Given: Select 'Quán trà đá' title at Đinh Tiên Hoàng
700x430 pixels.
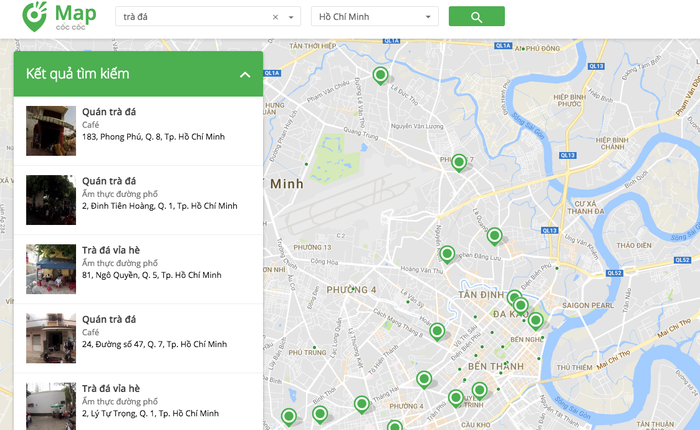Looking at the screenshot, I should pyautogui.click(x=109, y=181).
